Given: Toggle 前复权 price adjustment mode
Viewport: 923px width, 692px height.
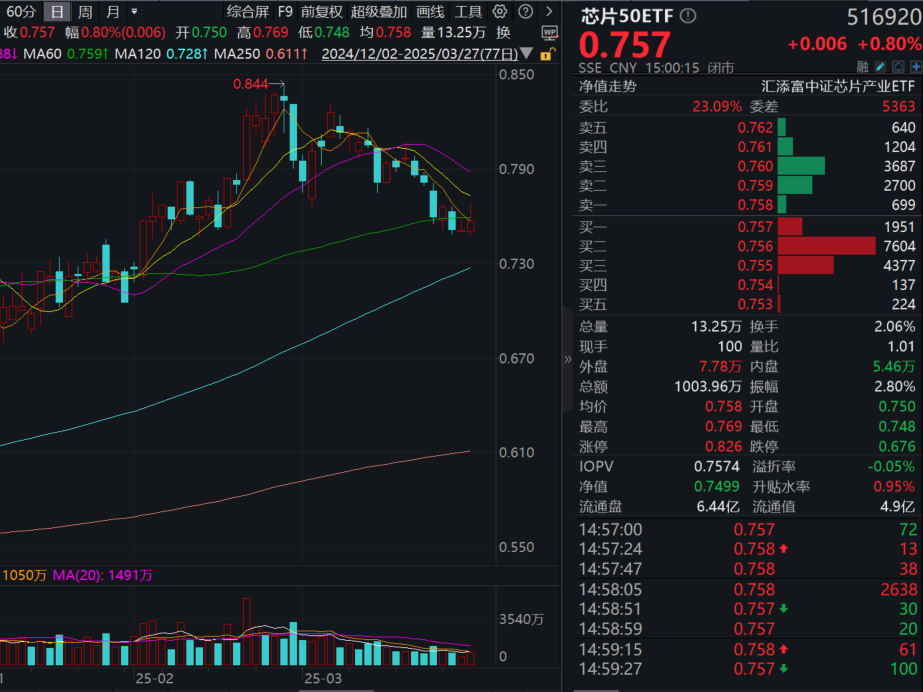Looking at the screenshot, I should tap(321, 12).
